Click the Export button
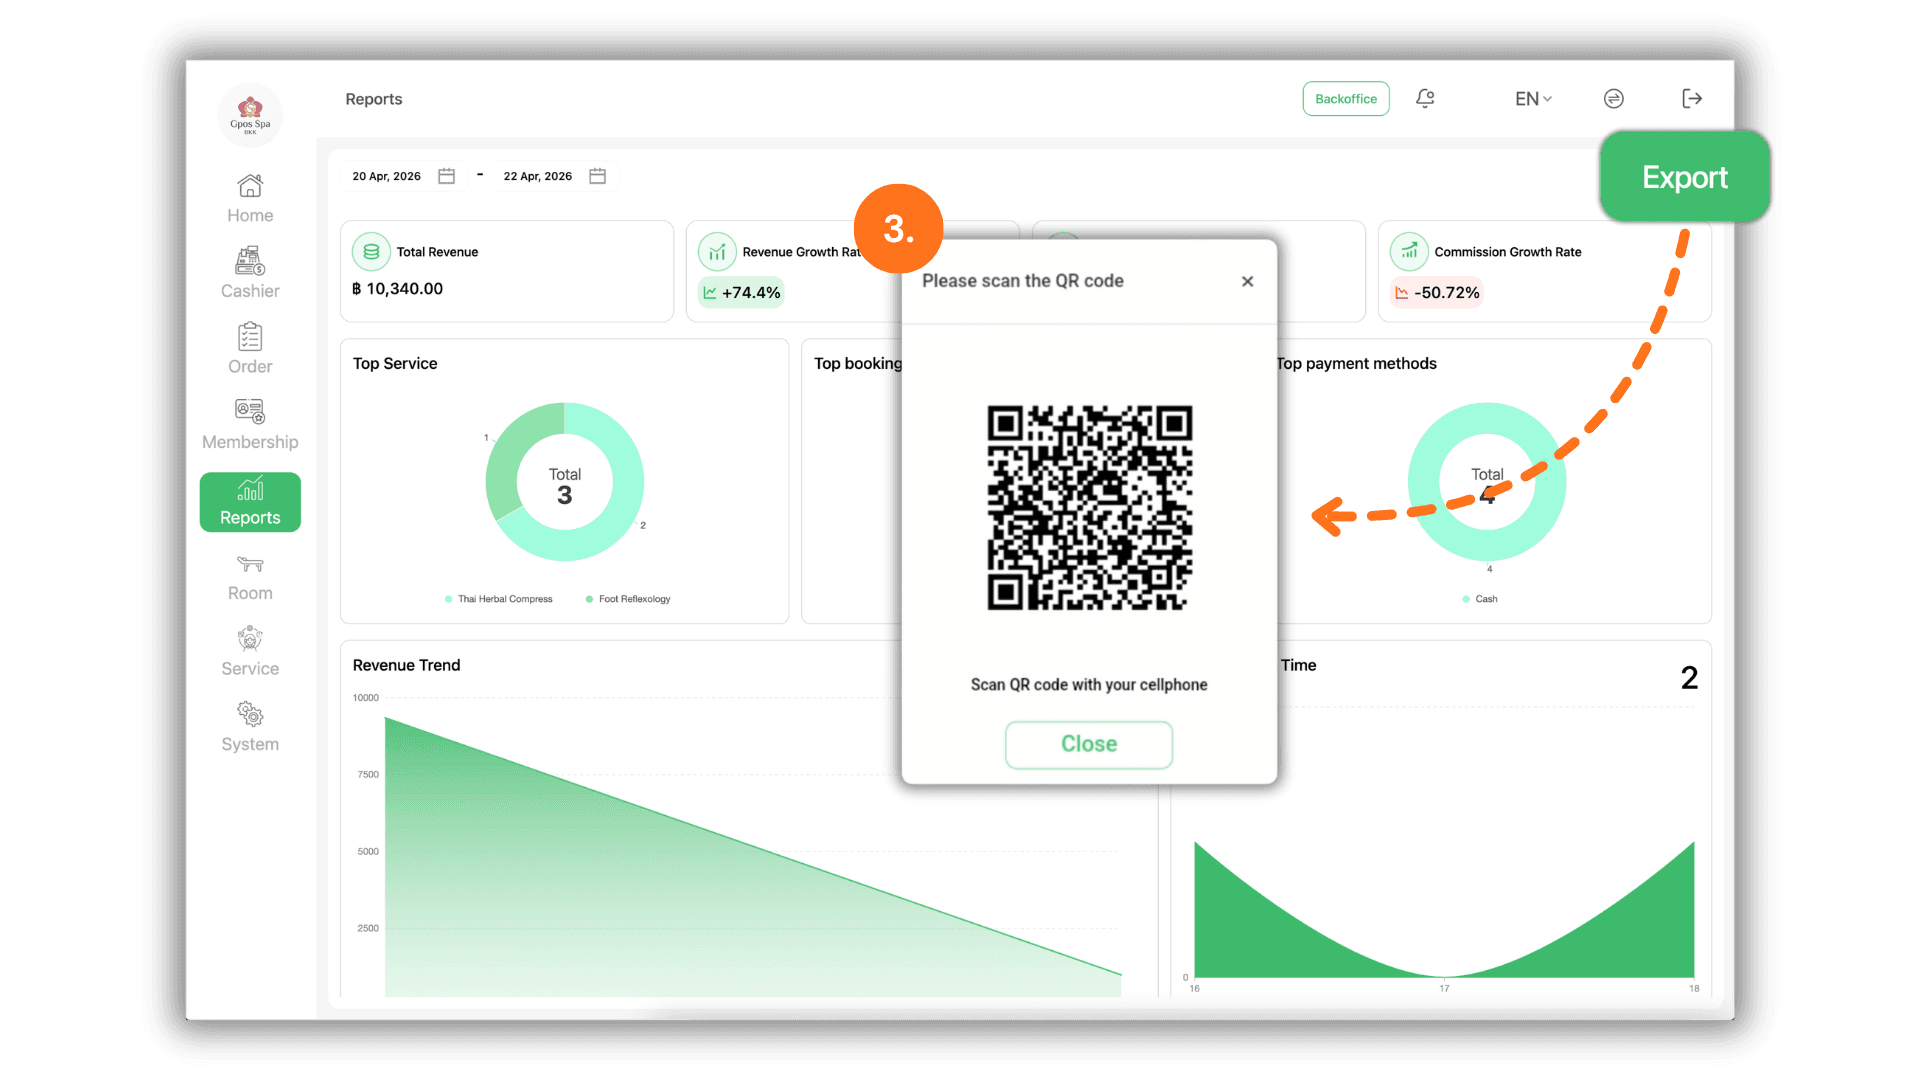Image resolution: width=1920 pixels, height=1080 pixels. [1685, 177]
